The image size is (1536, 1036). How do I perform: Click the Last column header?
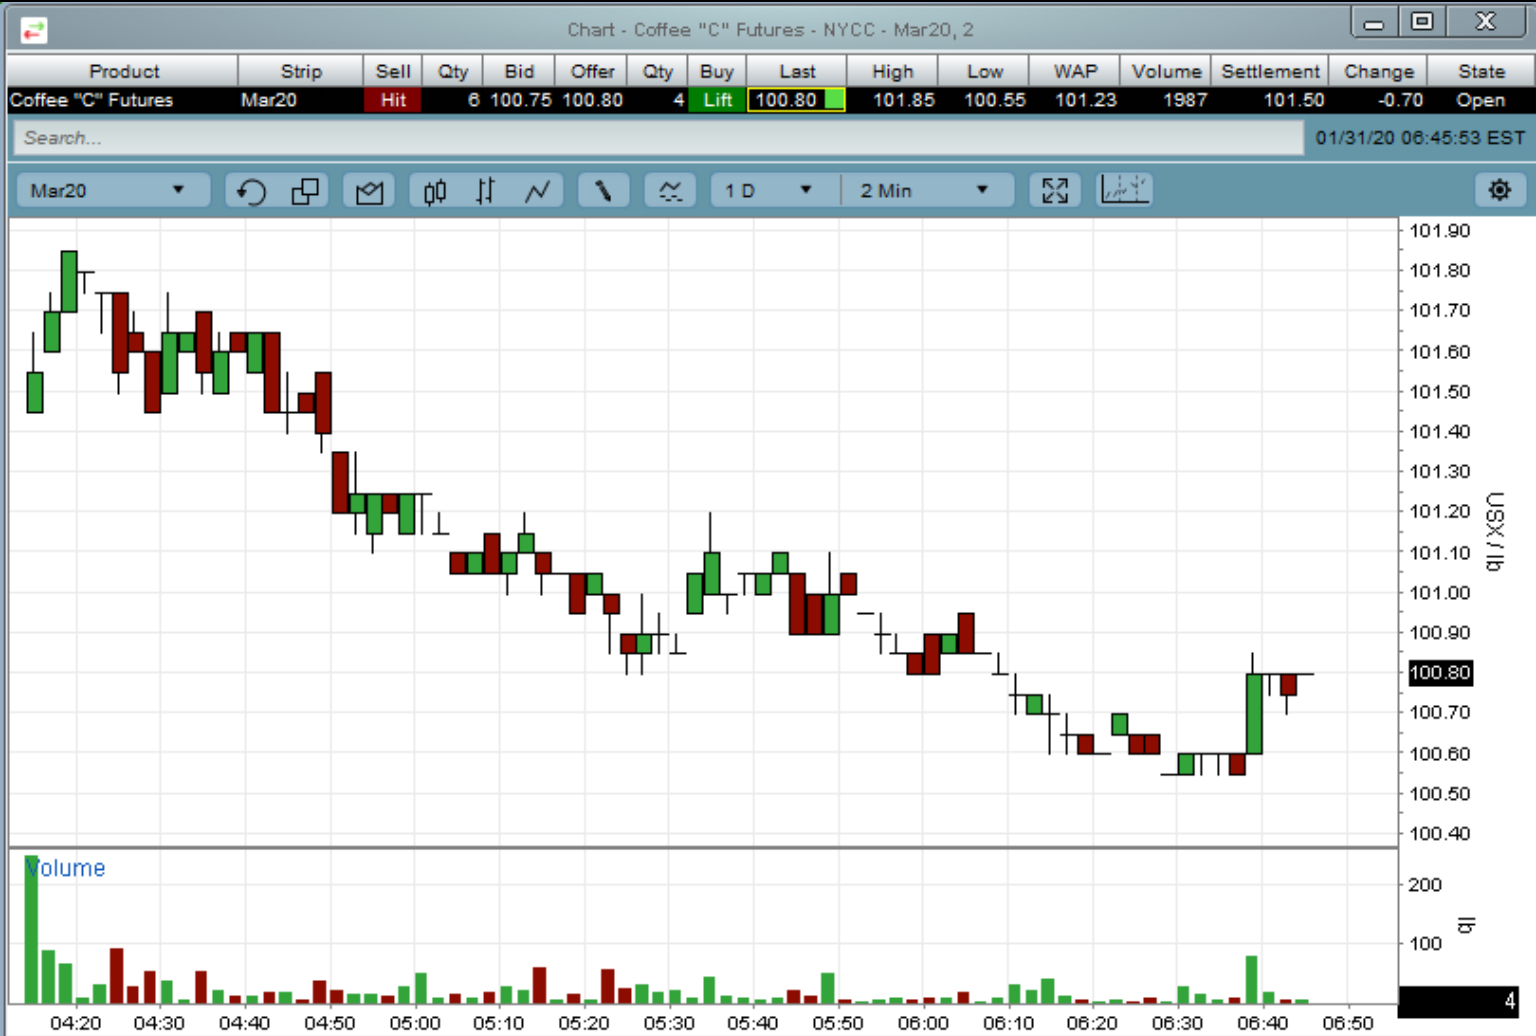(797, 71)
